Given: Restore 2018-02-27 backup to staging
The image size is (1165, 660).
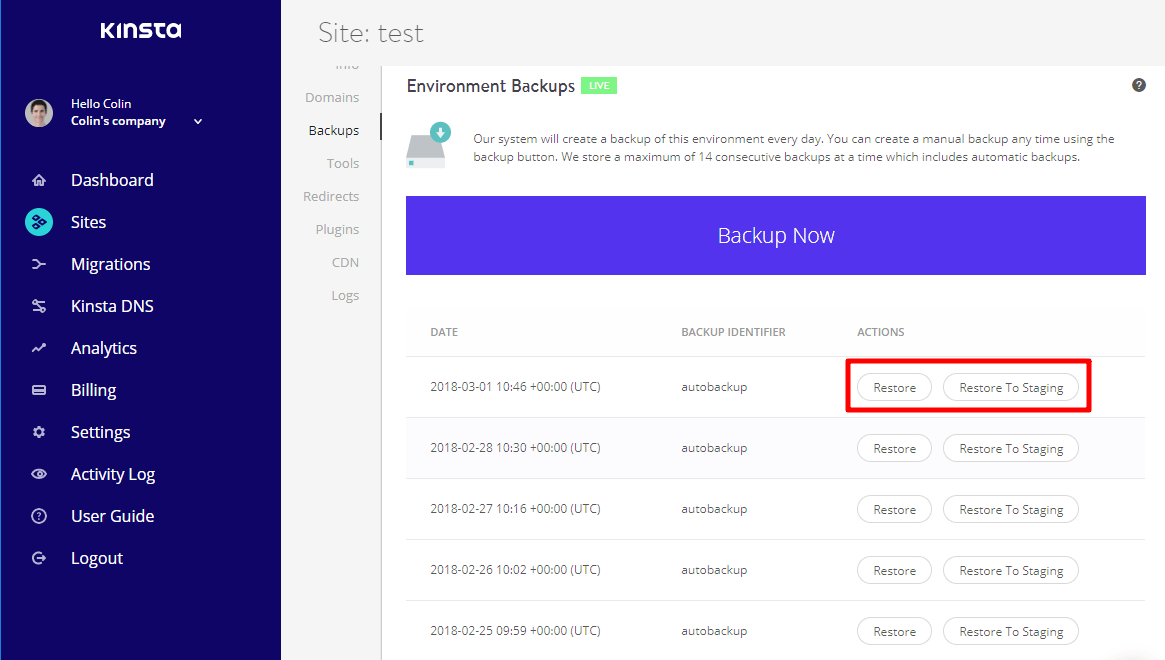Looking at the screenshot, I should (x=1010, y=510).
